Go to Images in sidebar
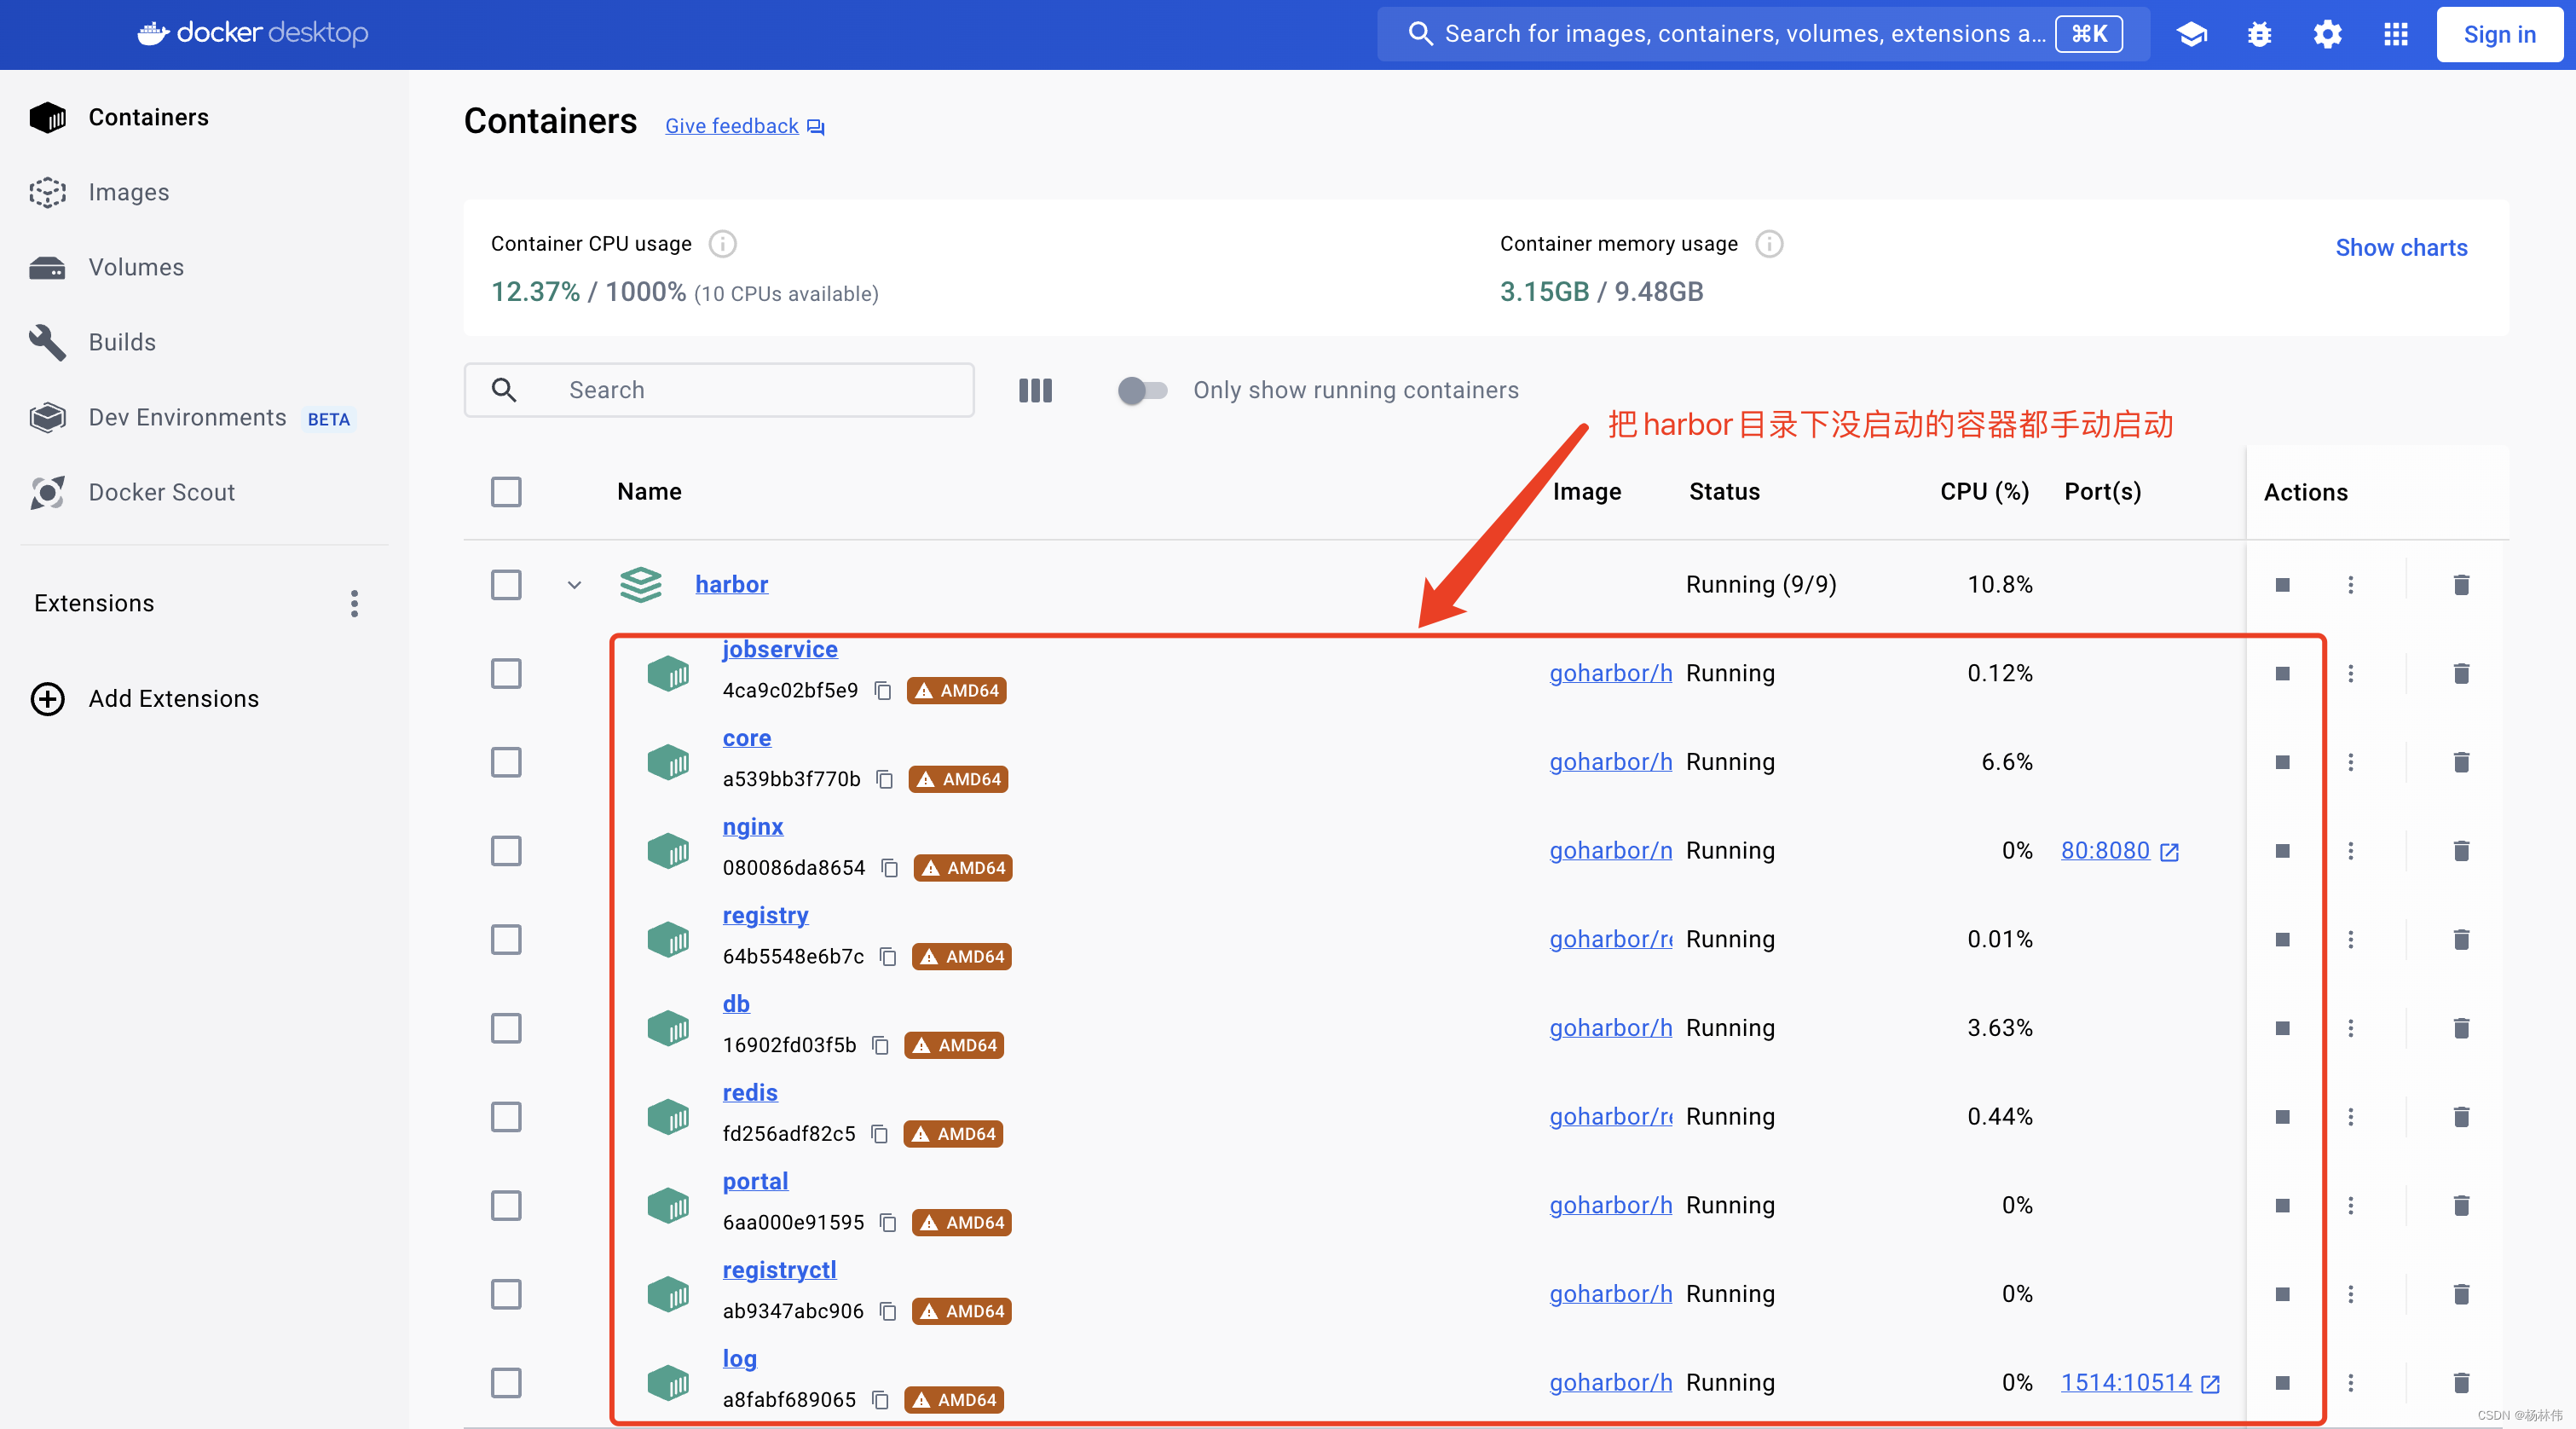 129,192
